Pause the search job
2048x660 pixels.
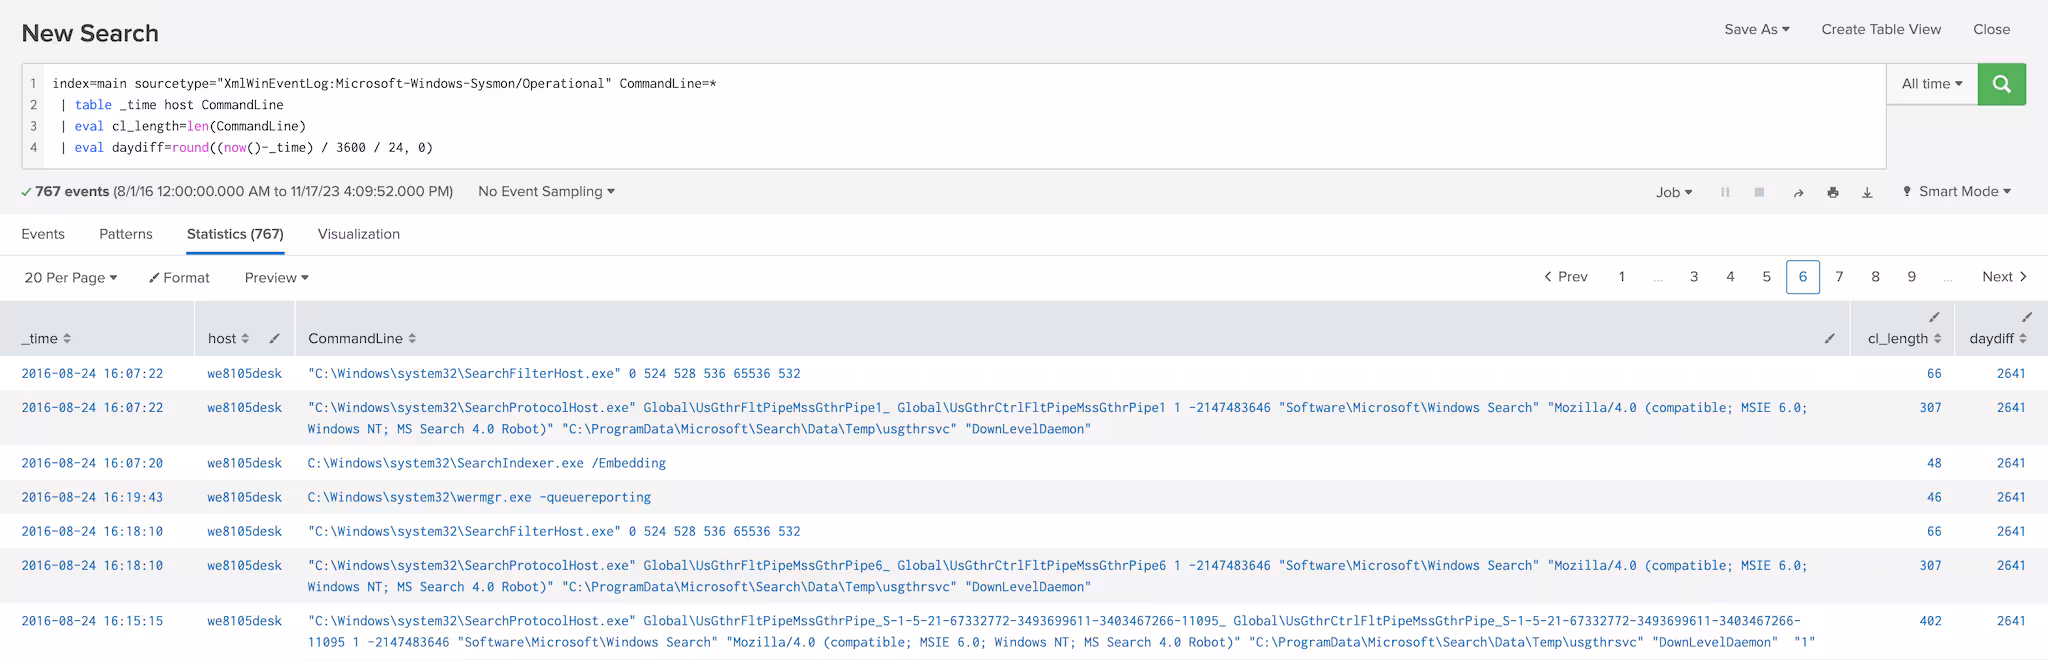[x=1725, y=192]
